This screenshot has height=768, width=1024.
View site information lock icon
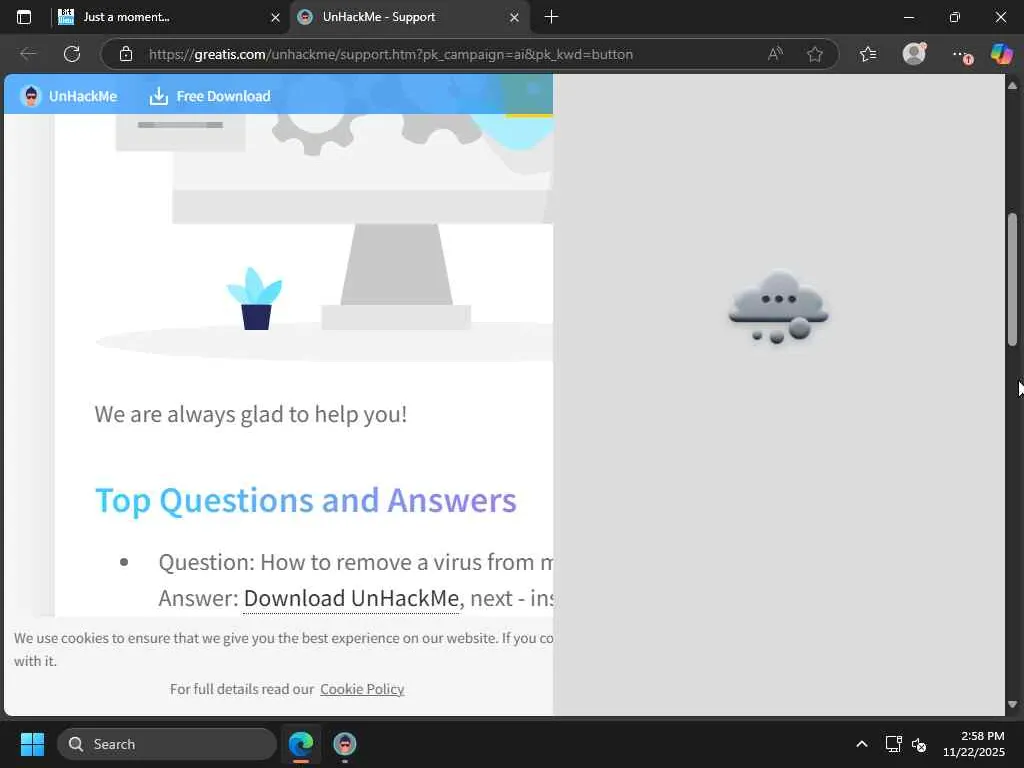[126, 54]
